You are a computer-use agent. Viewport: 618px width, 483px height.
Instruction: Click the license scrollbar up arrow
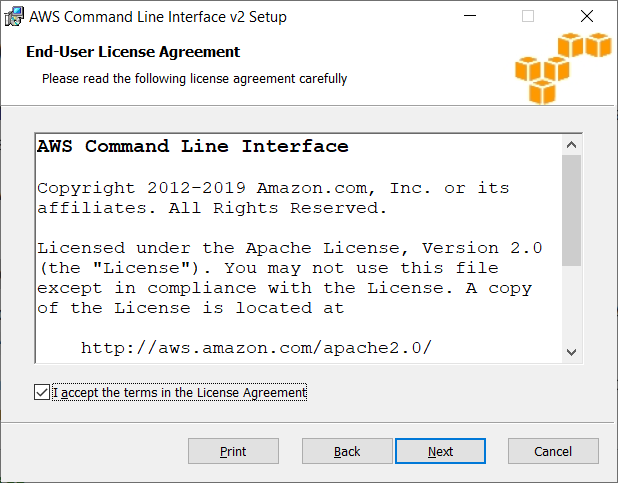tap(571, 145)
